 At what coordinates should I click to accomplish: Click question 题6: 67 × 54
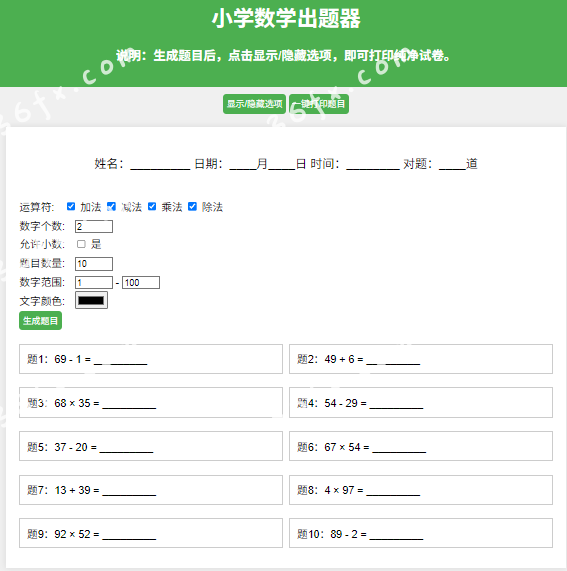click(x=421, y=446)
